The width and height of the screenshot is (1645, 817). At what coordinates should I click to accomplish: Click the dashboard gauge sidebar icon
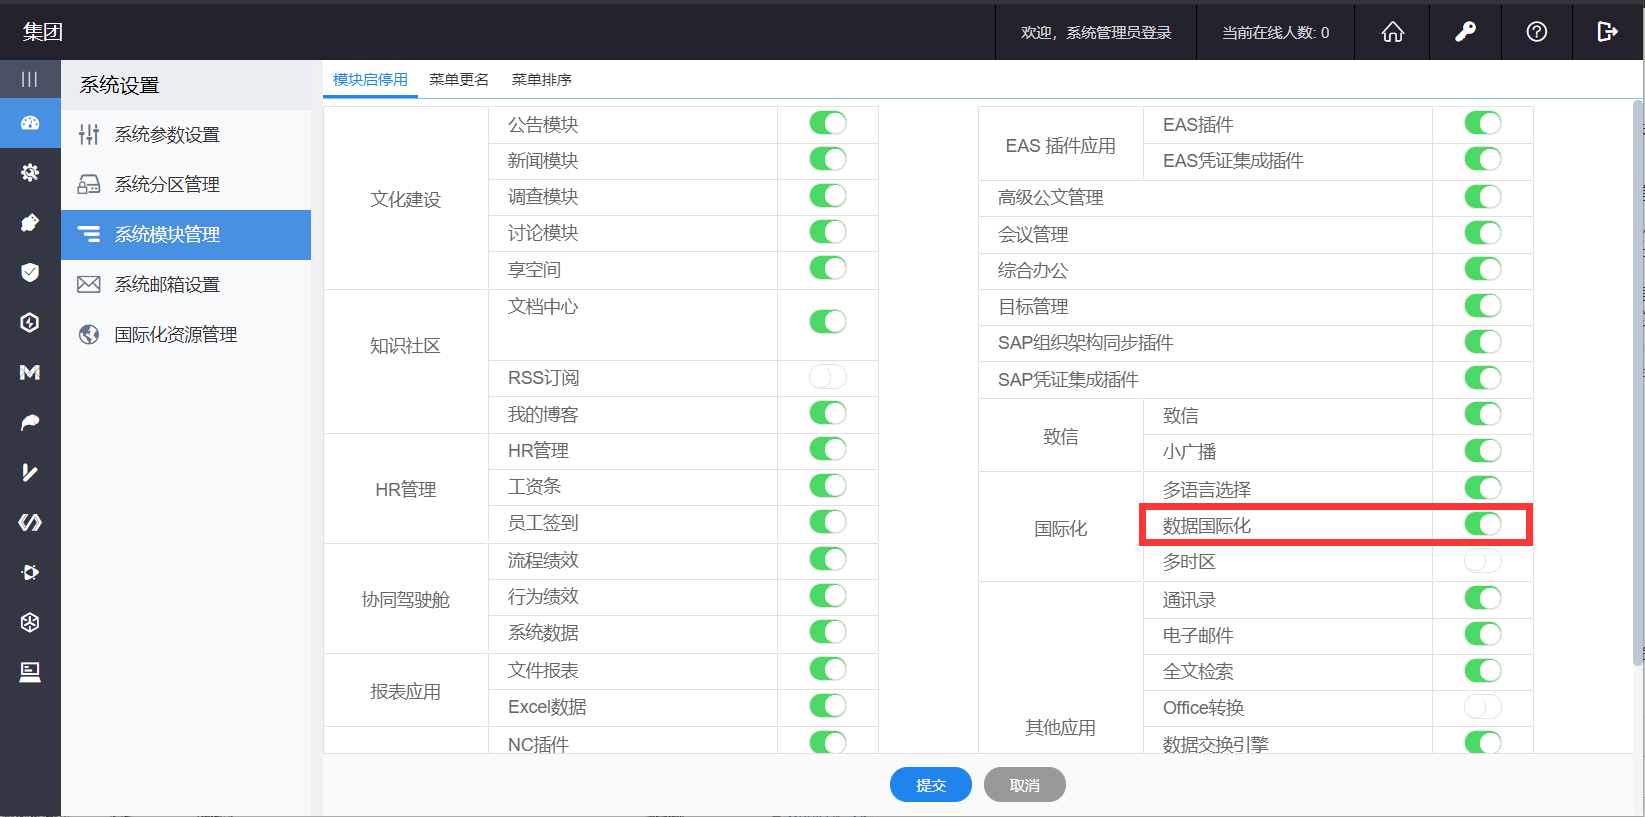30,123
